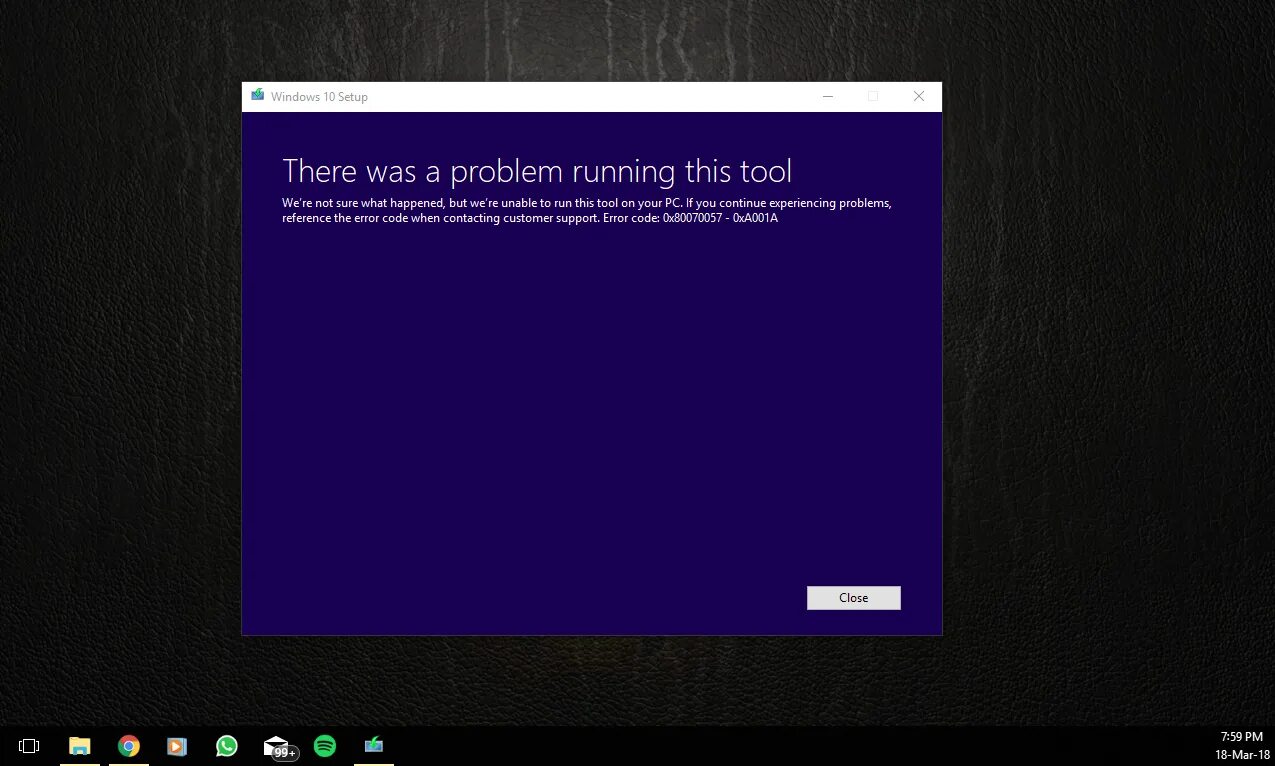Click the error code 0x80070057 - 0xA001A text
The image size is (1275, 766).
click(x=720, y=218)
